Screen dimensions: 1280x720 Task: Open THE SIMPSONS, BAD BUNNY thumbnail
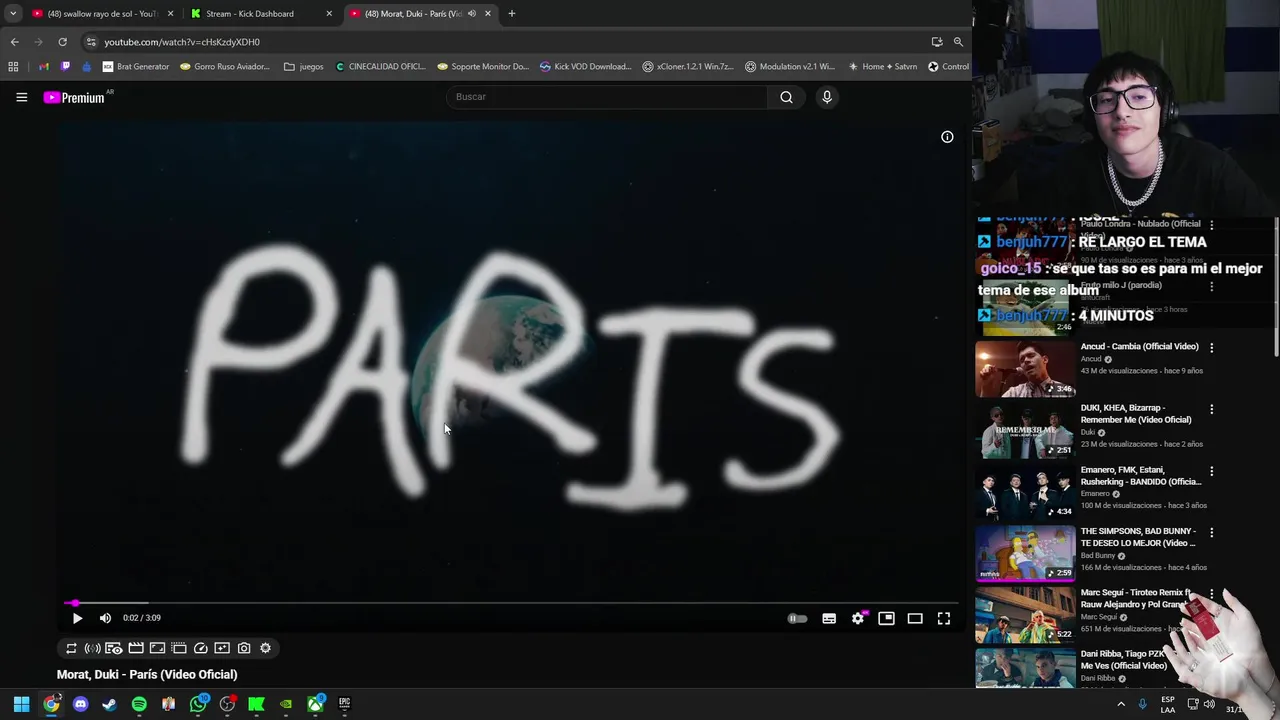pyautogui.click(x=1025, y=553)
